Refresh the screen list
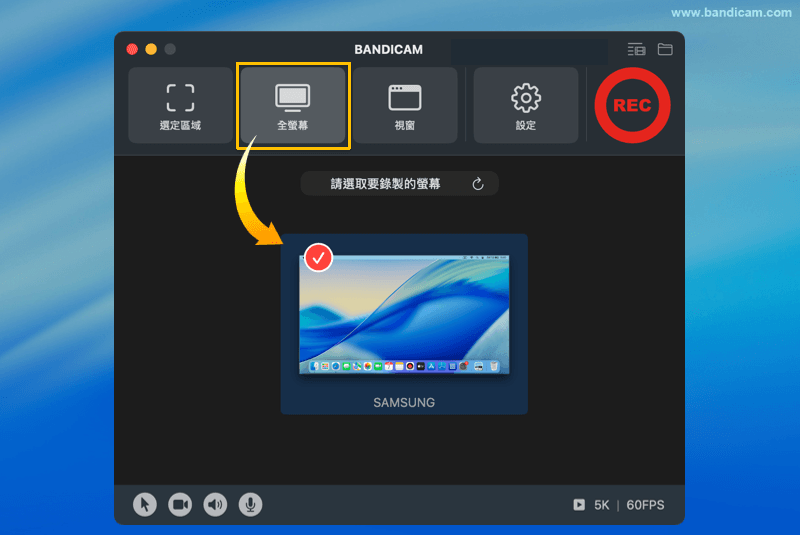The image size is (800, 535). 478,184
